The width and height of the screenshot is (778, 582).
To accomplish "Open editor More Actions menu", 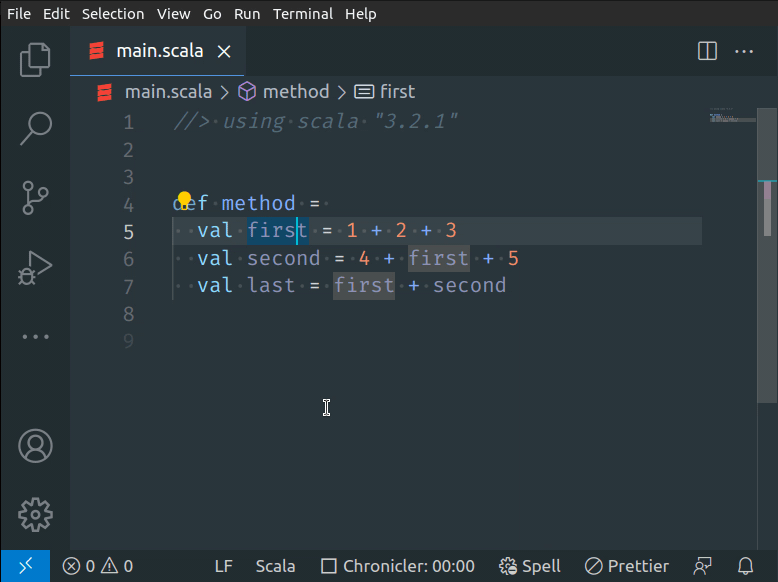I will click(744, 51).
